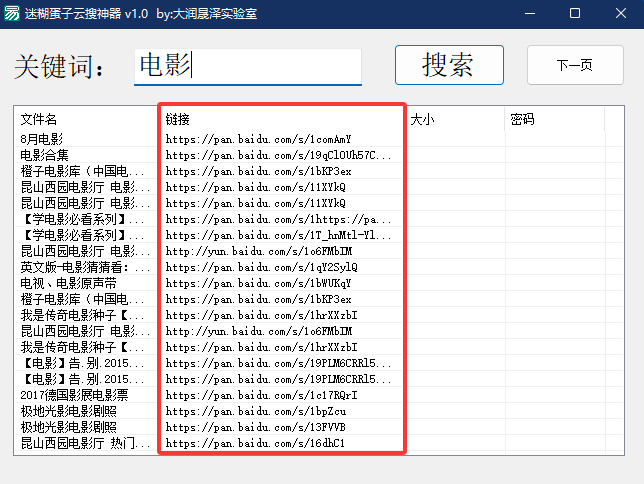Click the link ending 1https://pa...
The width and height of the screenshot is (644, 484).
[x=278, y=219]
